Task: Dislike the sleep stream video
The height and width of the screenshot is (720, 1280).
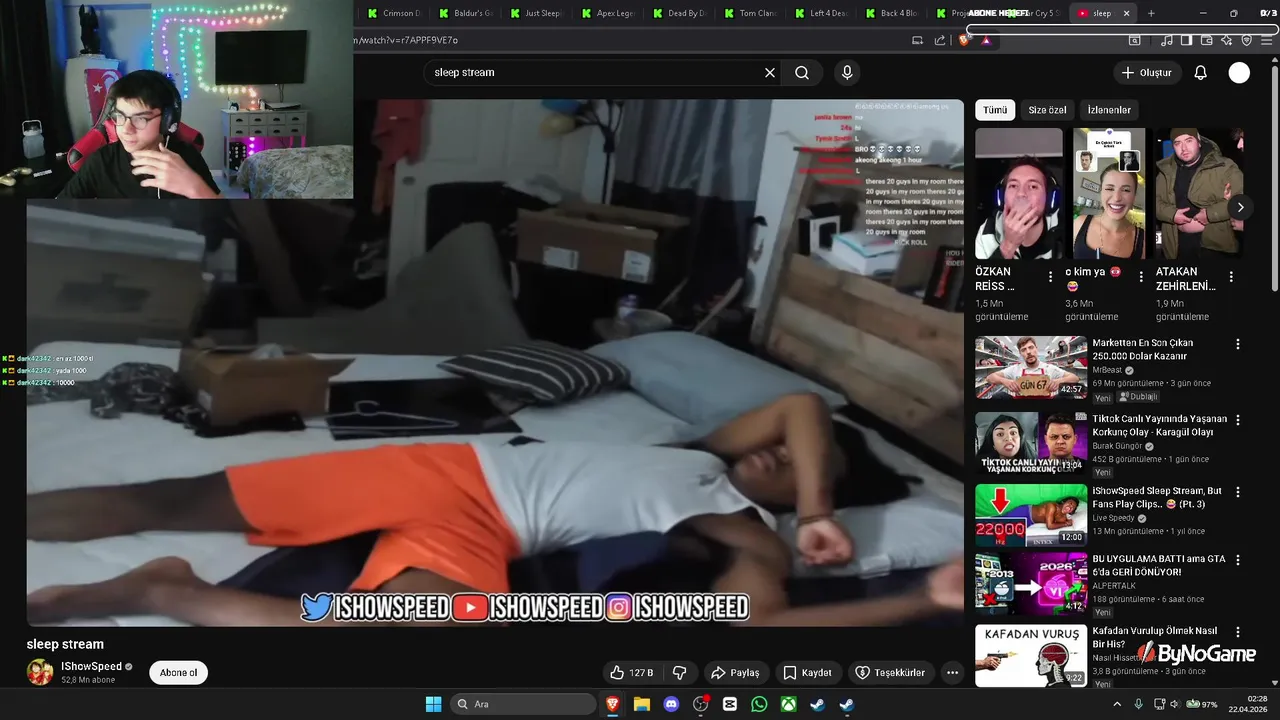Action: point(679,673)
